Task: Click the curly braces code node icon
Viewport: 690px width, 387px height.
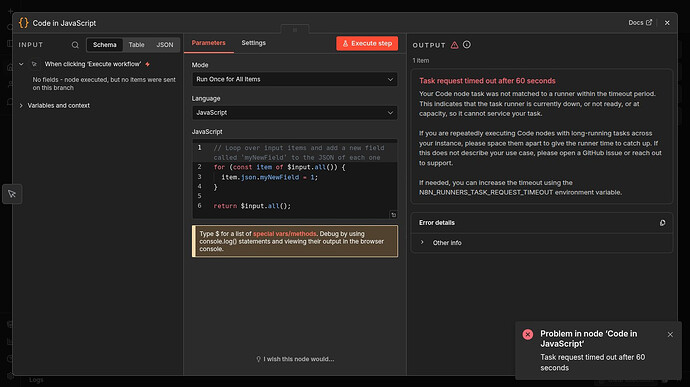Action: click(x=24, y=23)
